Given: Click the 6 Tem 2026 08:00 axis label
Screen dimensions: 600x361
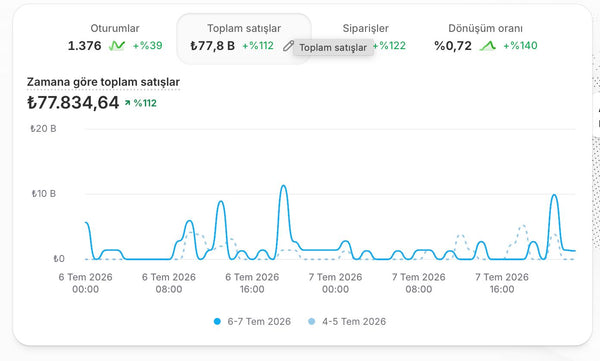Looking at the screenshot, I should (x=169, y=283).
